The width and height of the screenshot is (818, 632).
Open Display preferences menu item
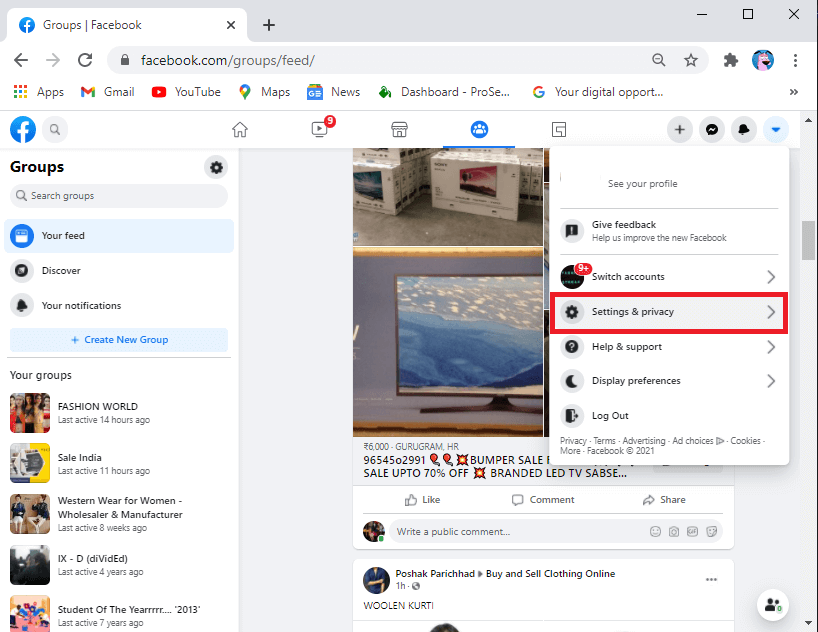point(668,381)
